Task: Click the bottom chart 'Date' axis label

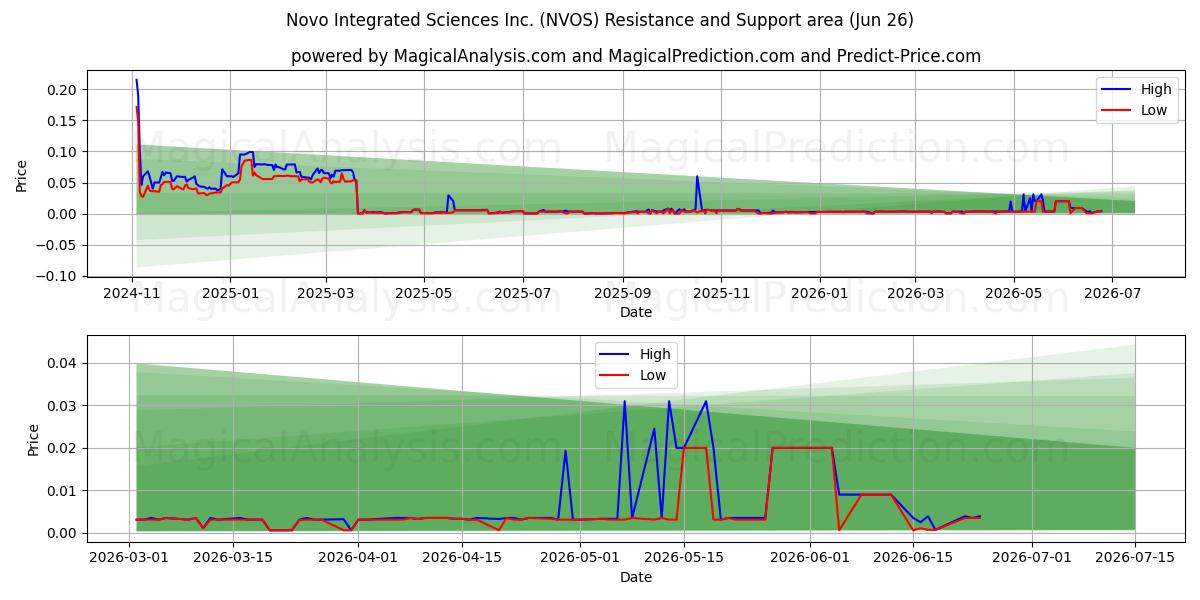Action: (636, 577)
